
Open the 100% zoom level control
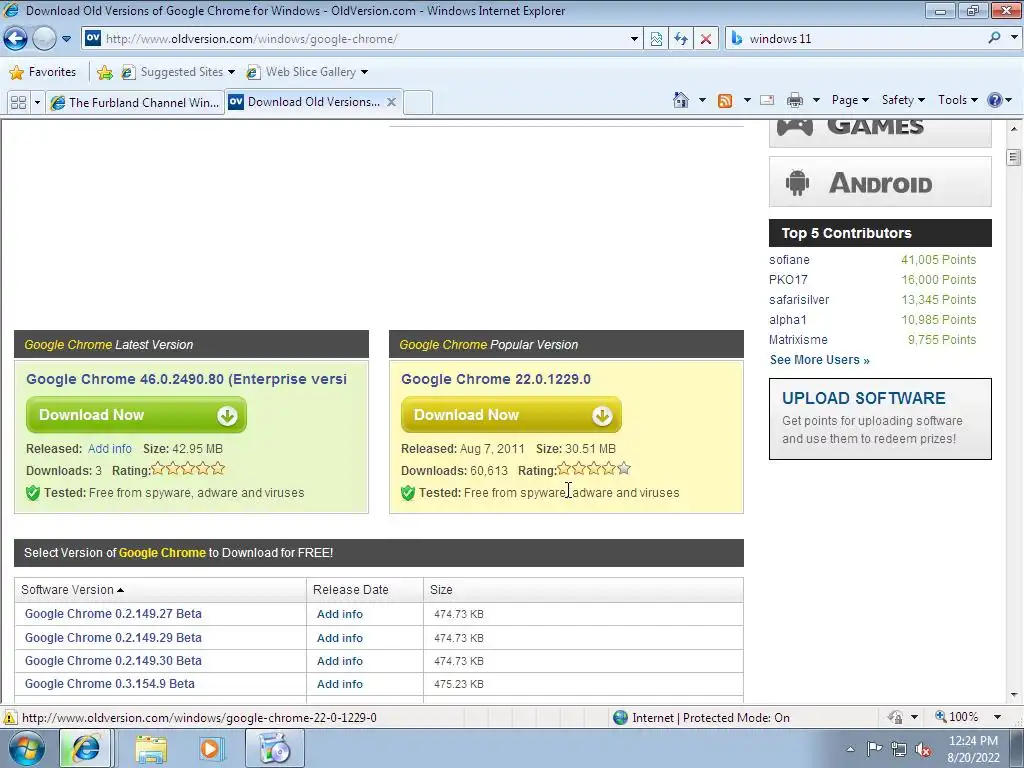pos(968,717)
